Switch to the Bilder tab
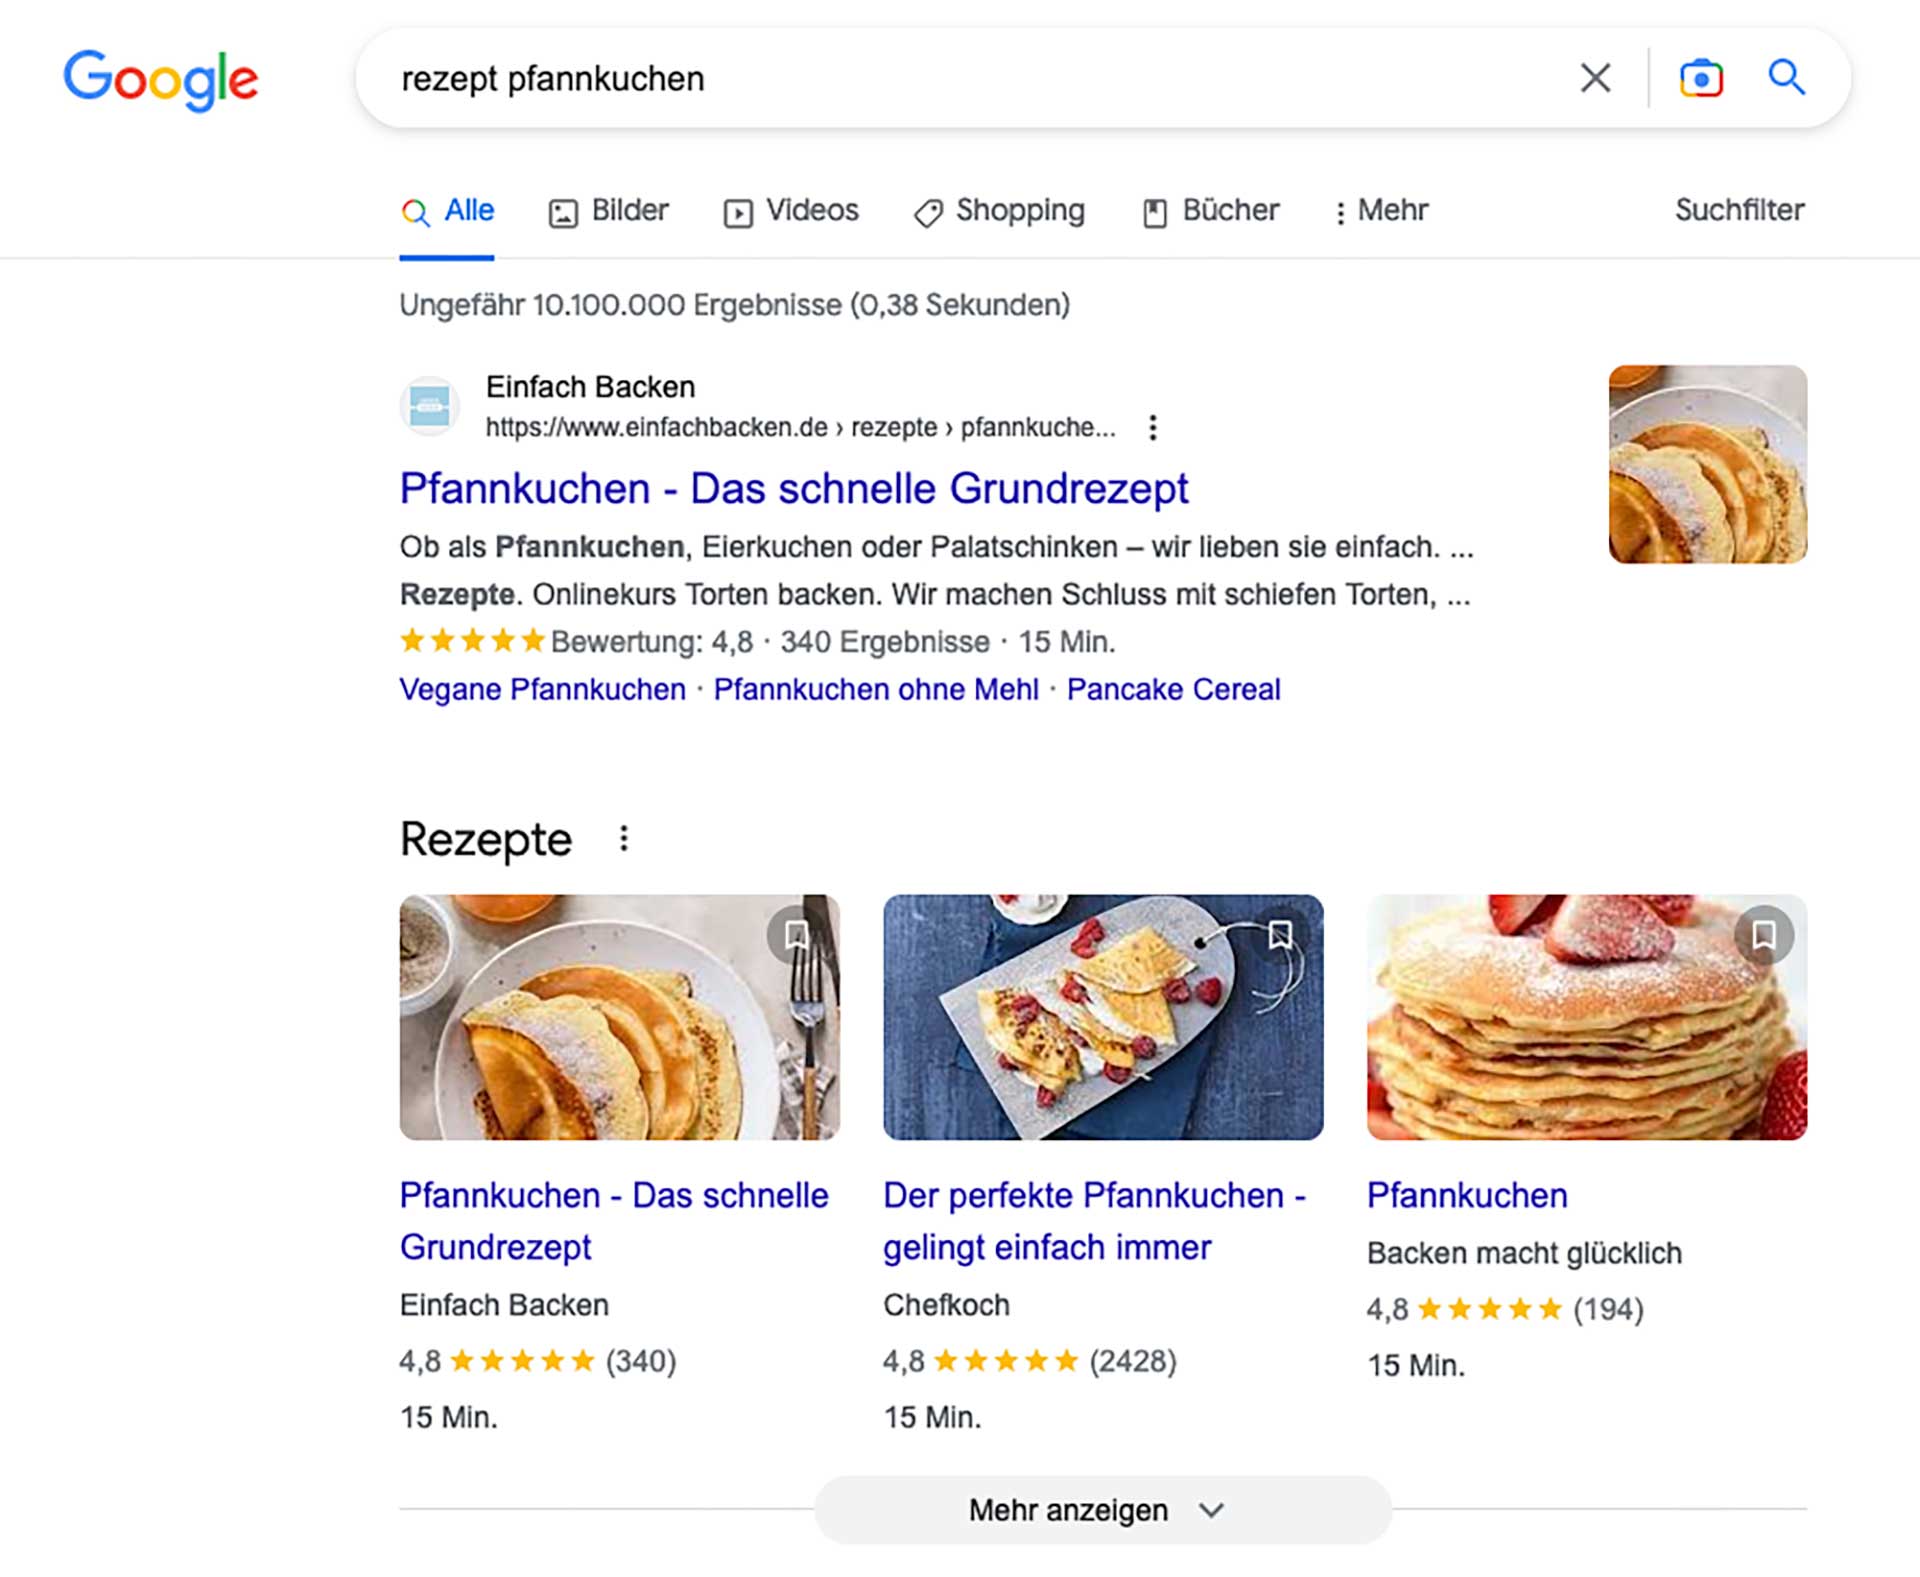This screenshot has width=1920, height=1577. [x=609, y=211]
